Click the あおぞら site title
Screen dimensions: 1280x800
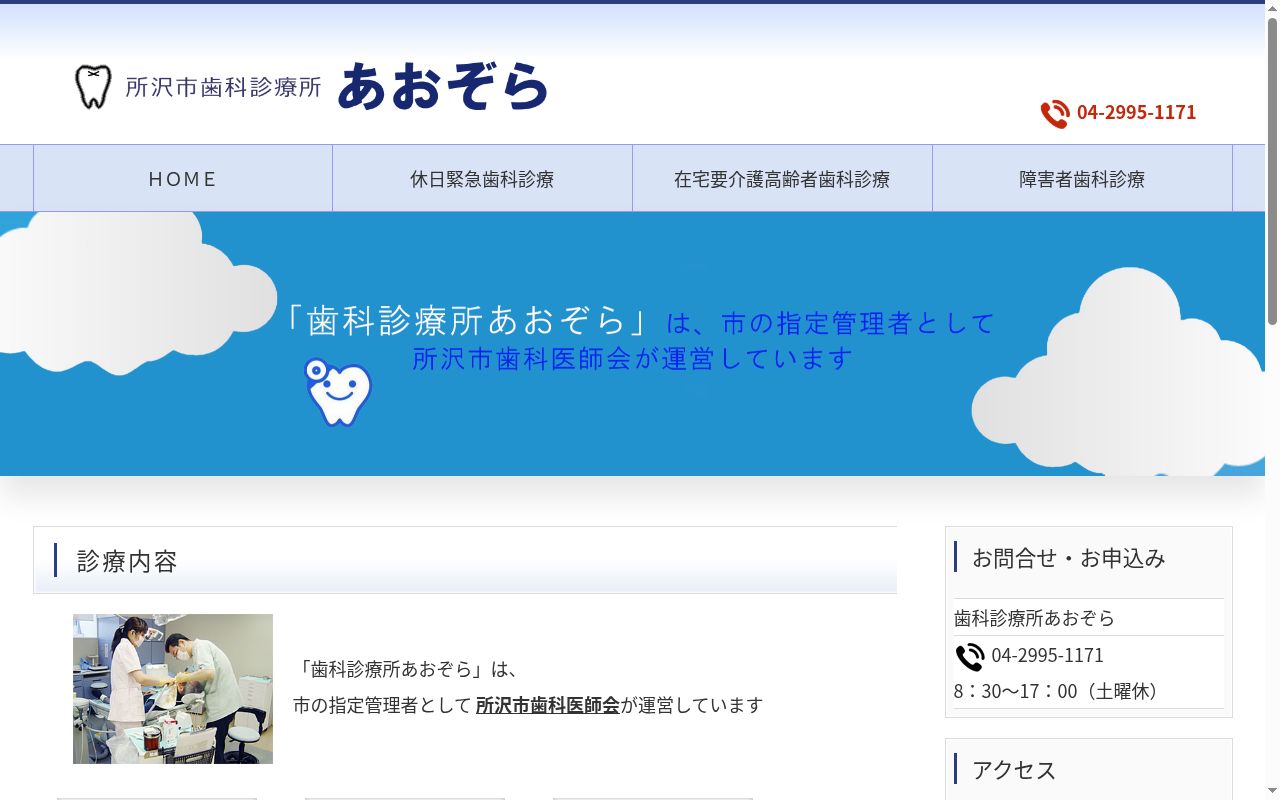(x=443, y=86)
